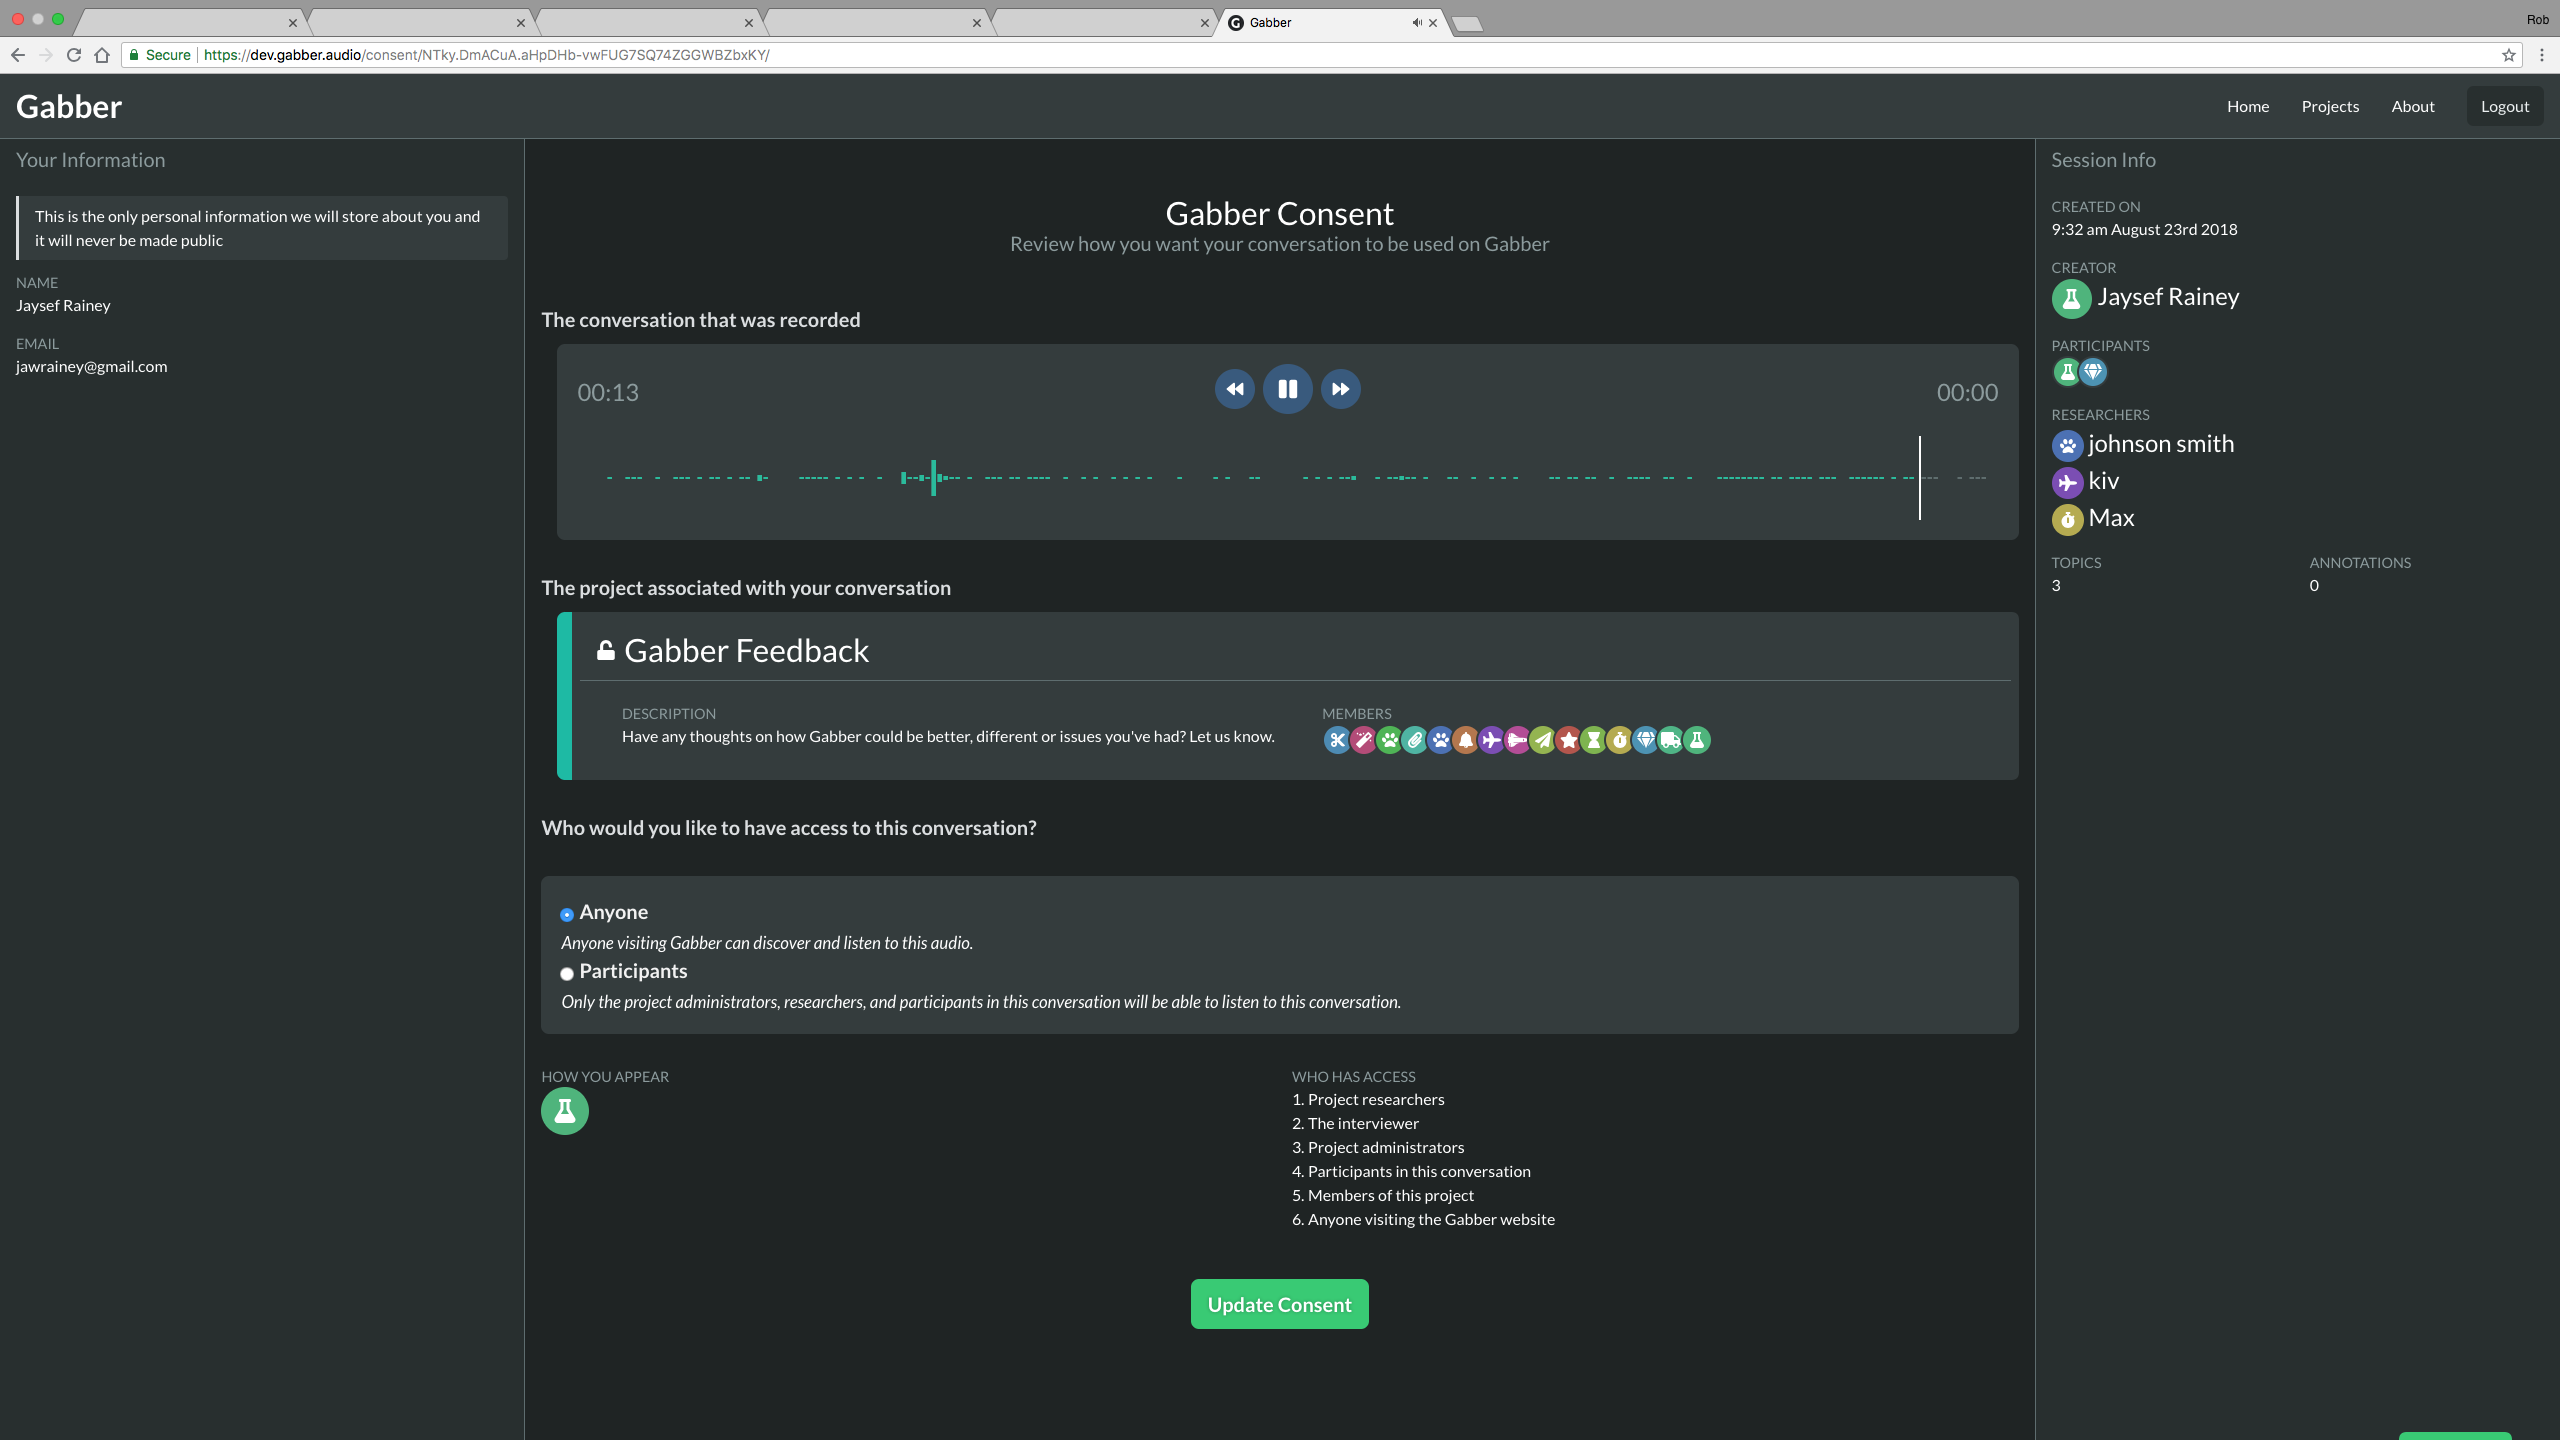Viewport: 2560px width, 1440px height.
Task: Click the researcher name kiv
Action: 2104,481
